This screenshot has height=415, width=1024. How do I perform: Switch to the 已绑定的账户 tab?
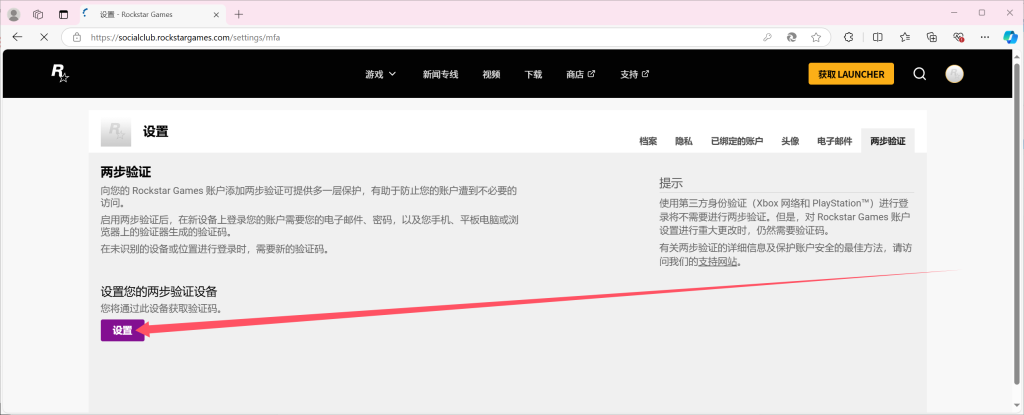[737, 141]
